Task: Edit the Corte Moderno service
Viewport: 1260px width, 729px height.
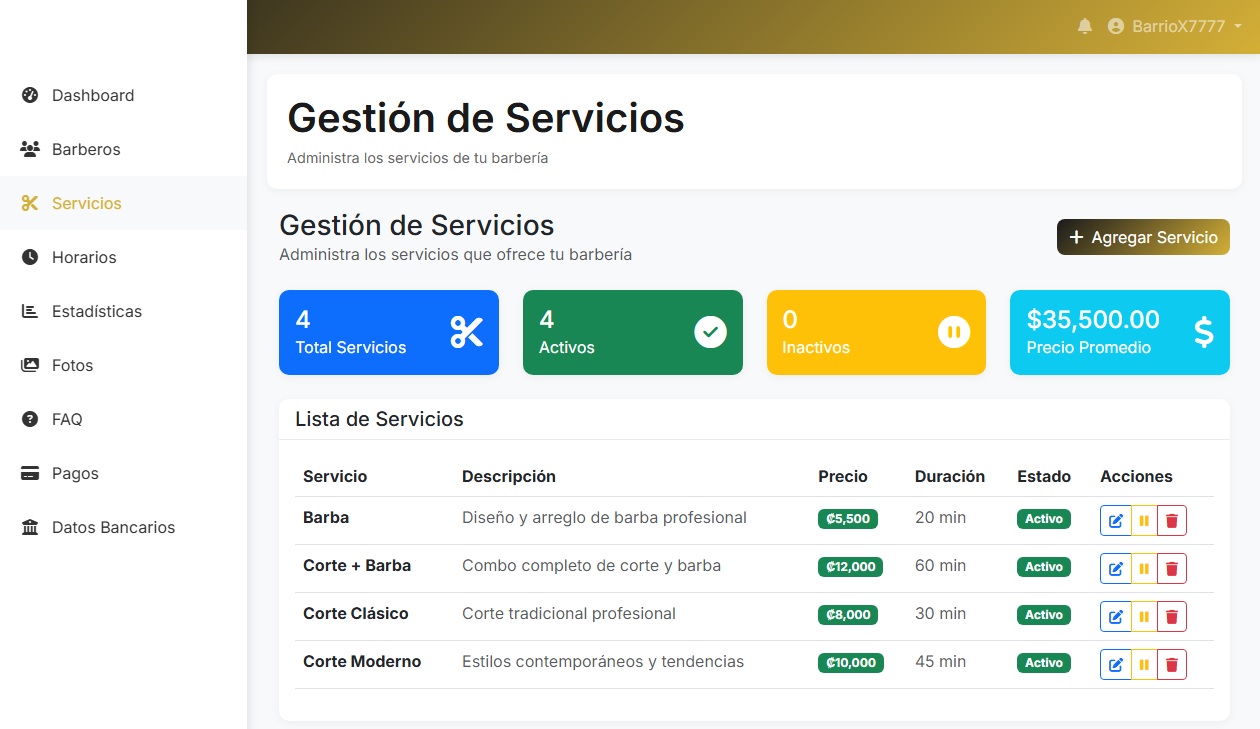Action: coord(1115,663)
